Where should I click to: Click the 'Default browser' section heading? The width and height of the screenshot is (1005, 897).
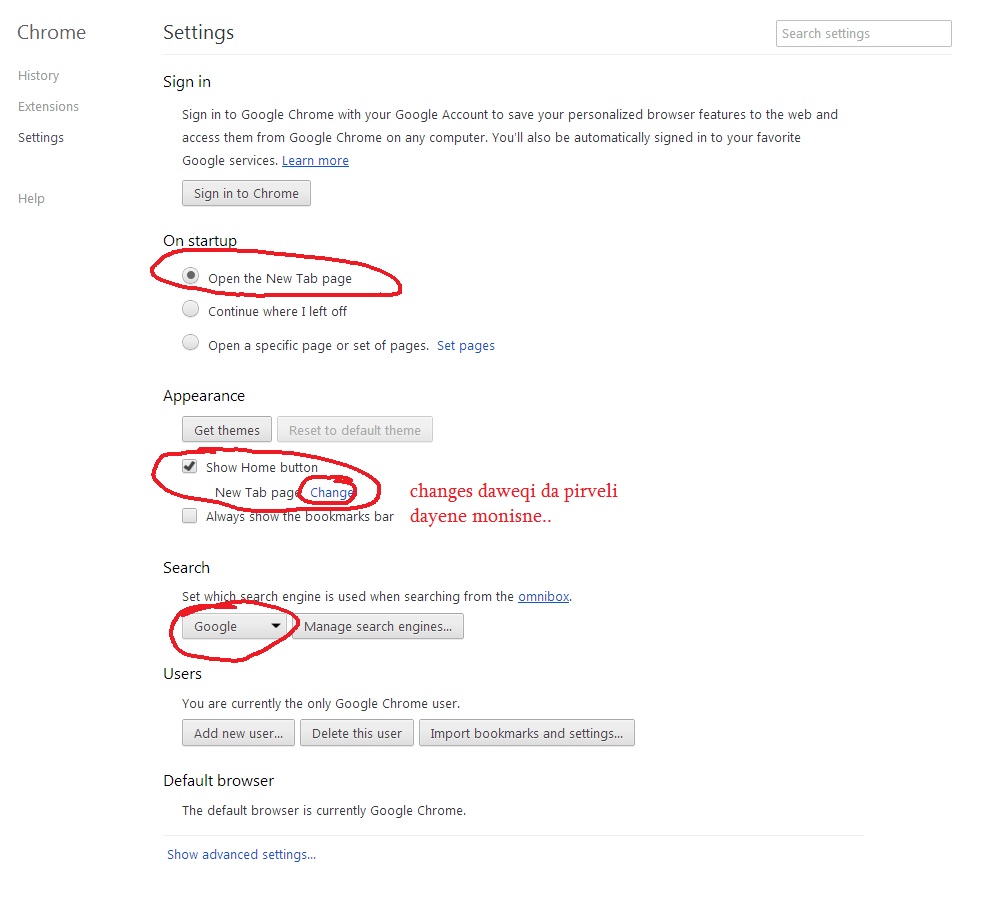(219, 780)
